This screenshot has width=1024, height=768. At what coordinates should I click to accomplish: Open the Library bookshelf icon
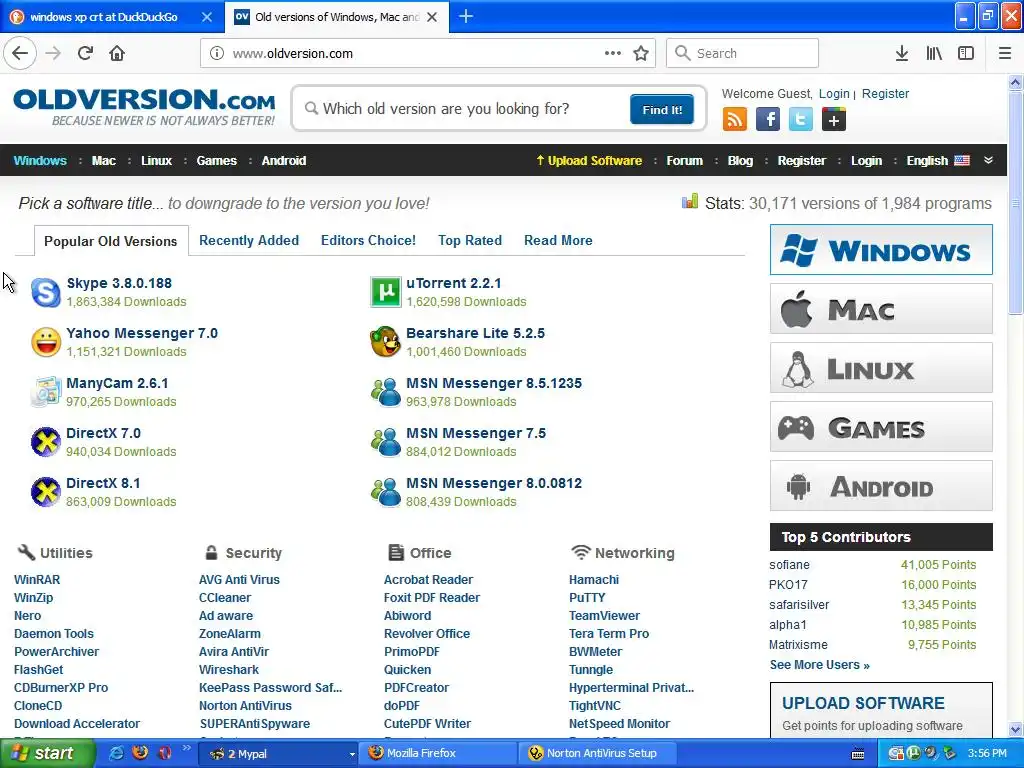coord(934,53)
